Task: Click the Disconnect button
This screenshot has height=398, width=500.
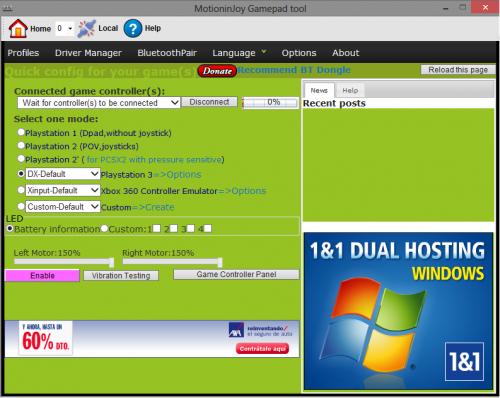Action: click(x=209, y=102)
